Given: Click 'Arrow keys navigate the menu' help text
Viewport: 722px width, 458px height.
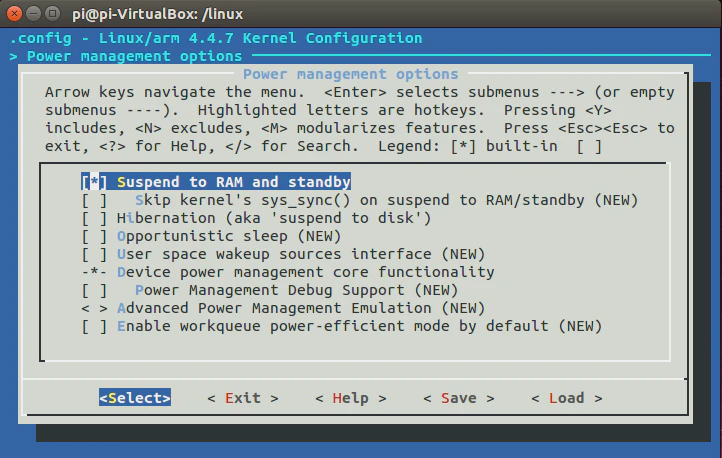Looking at the screenshot, I should (175, 92).
